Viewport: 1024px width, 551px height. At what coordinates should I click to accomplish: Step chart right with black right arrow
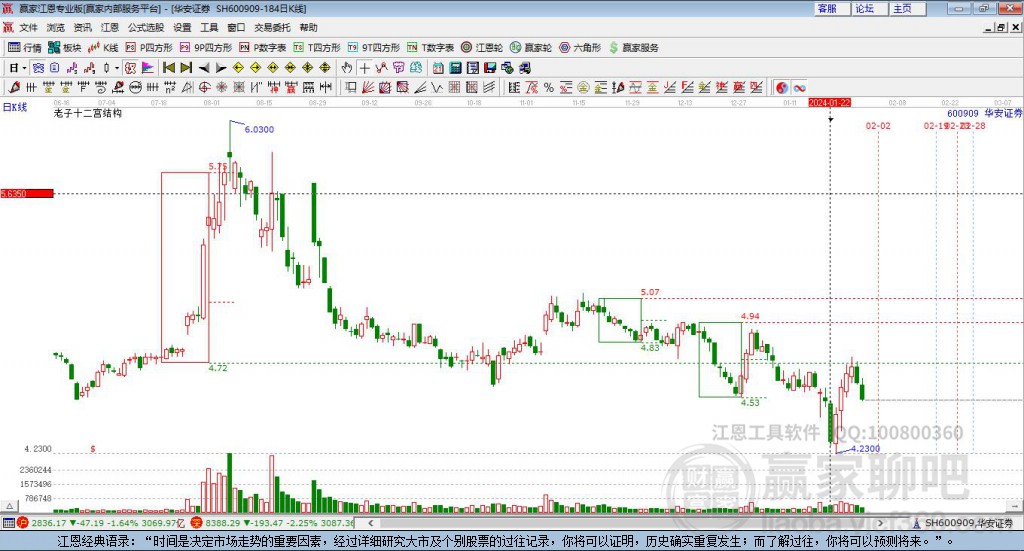click(221, 68)
